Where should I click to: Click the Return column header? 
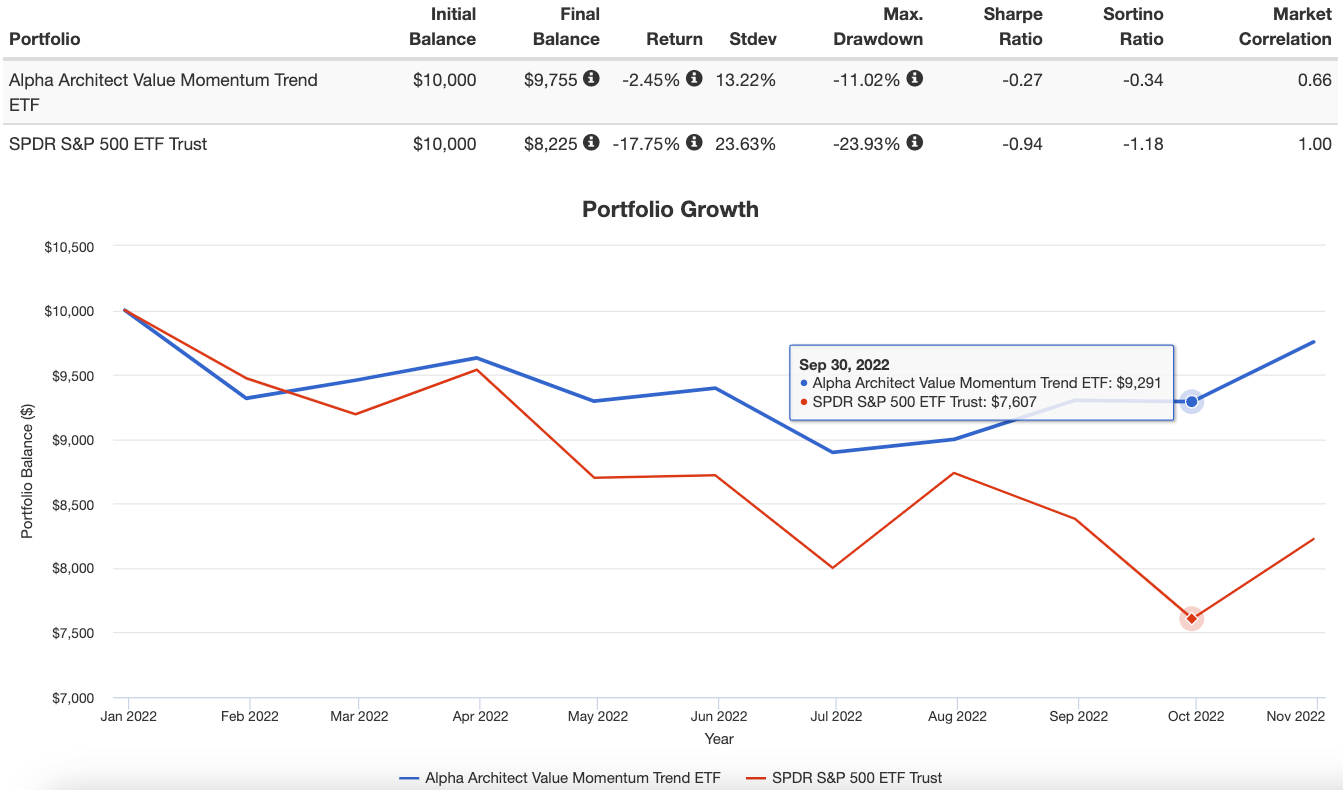point(675,39)
